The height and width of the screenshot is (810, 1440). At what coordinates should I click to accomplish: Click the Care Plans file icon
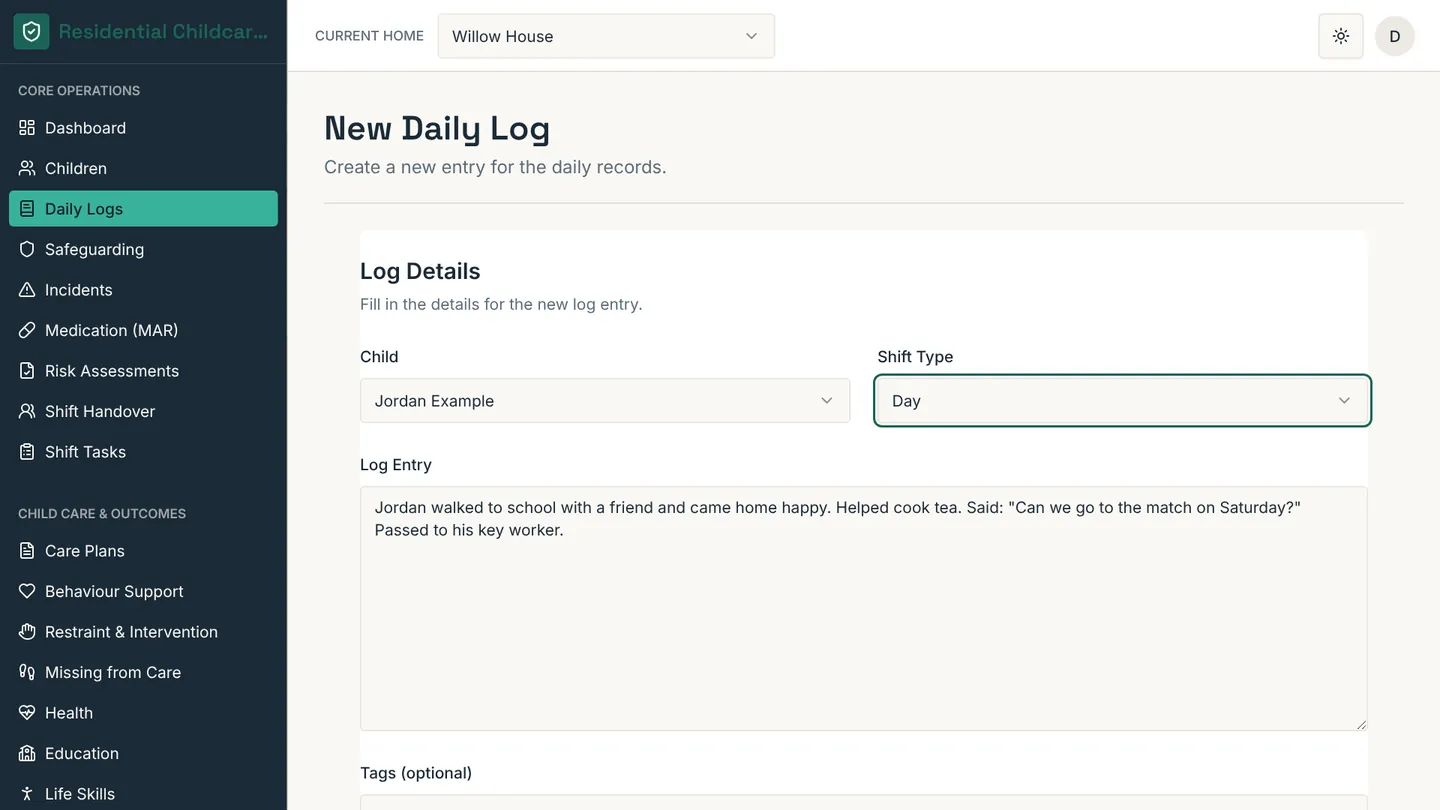[x=27, y=551]
